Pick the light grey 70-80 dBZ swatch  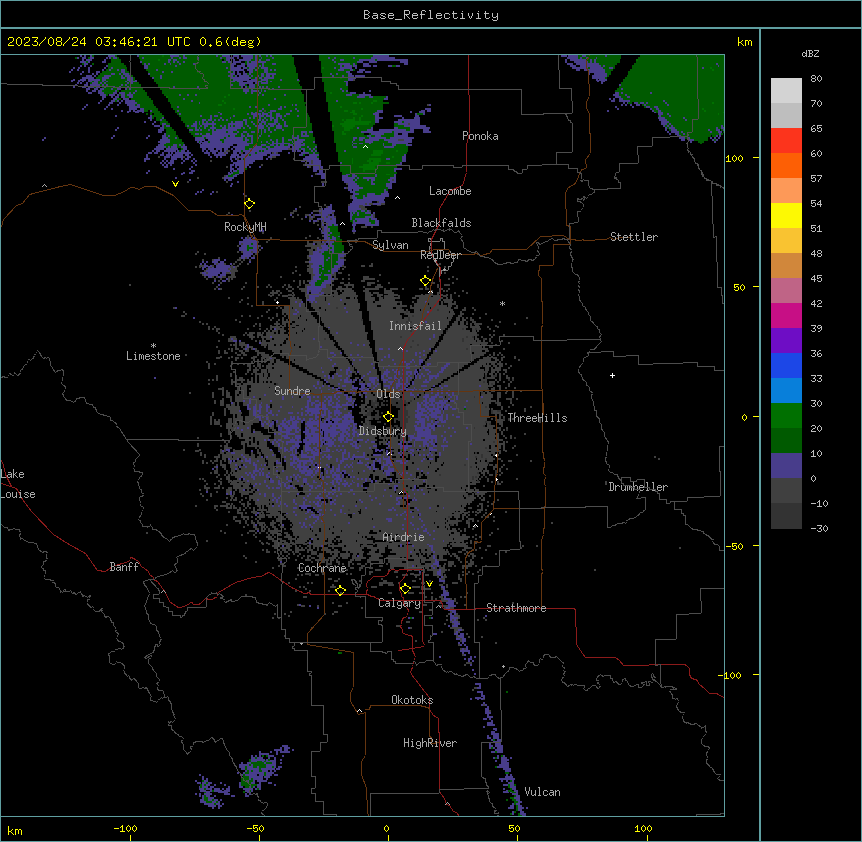pyautogui.click(x=786, y=91)
